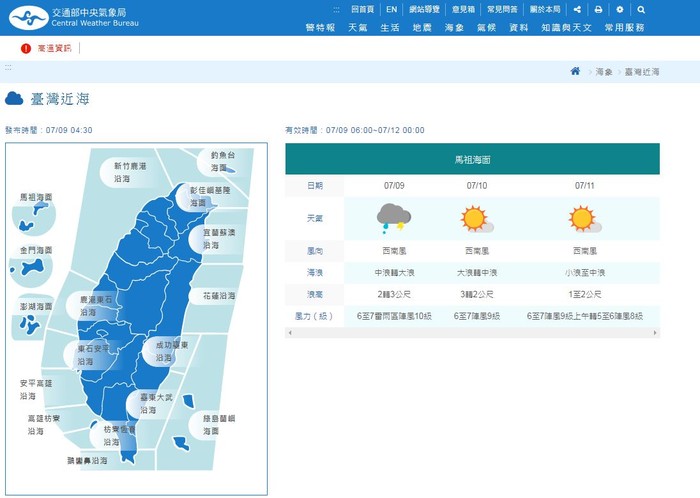Viewport: 700px width, 498px height.
Task: Select 馬祖海面 region on map
Action: [x=36, y=199]
